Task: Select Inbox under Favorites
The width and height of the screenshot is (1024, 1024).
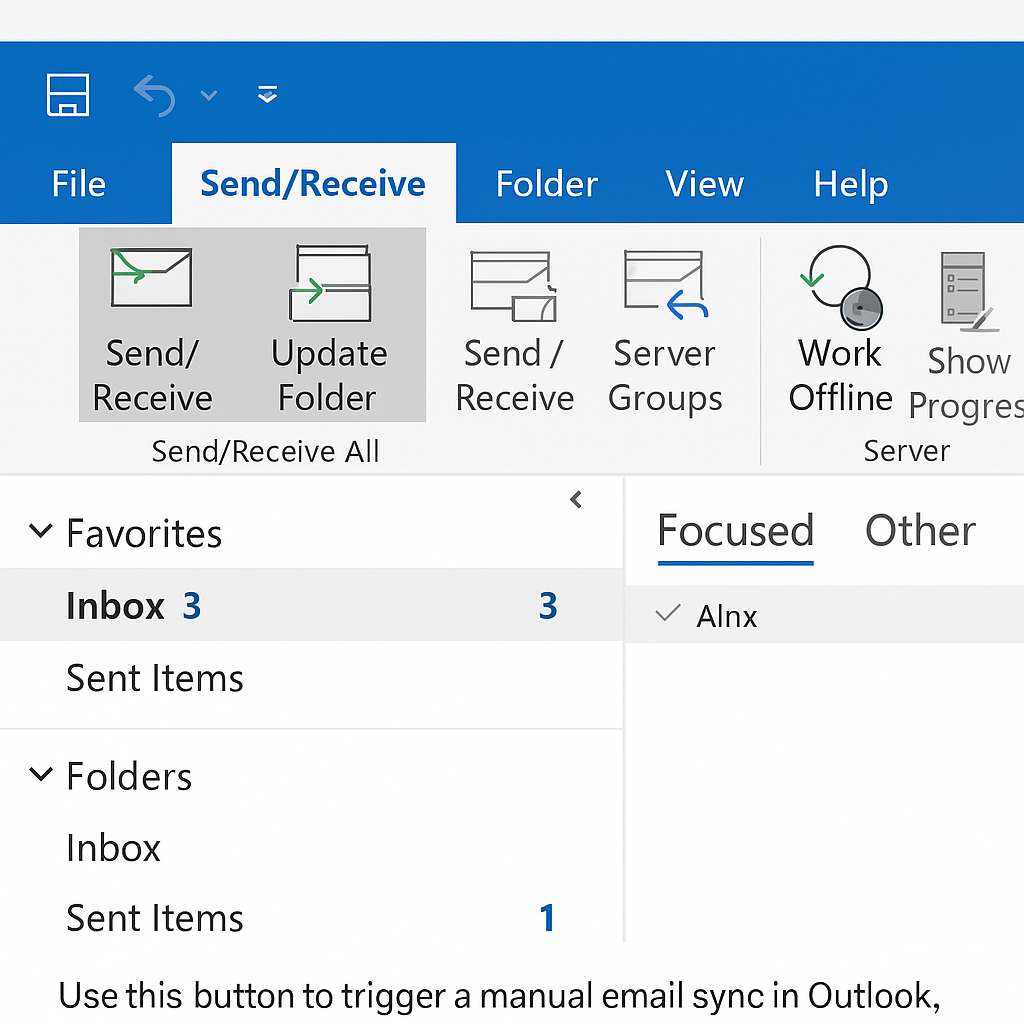Action: [312, 605]
